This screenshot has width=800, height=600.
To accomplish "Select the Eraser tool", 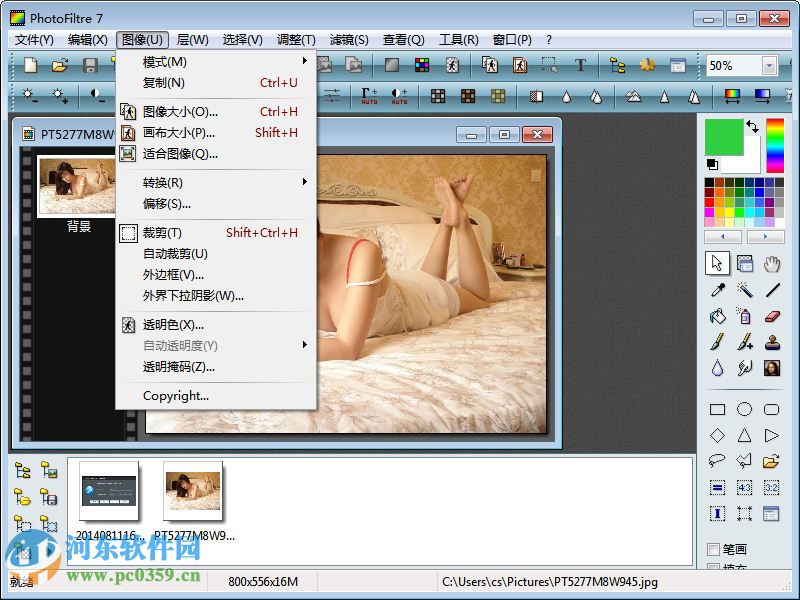I will click(772, 316).
